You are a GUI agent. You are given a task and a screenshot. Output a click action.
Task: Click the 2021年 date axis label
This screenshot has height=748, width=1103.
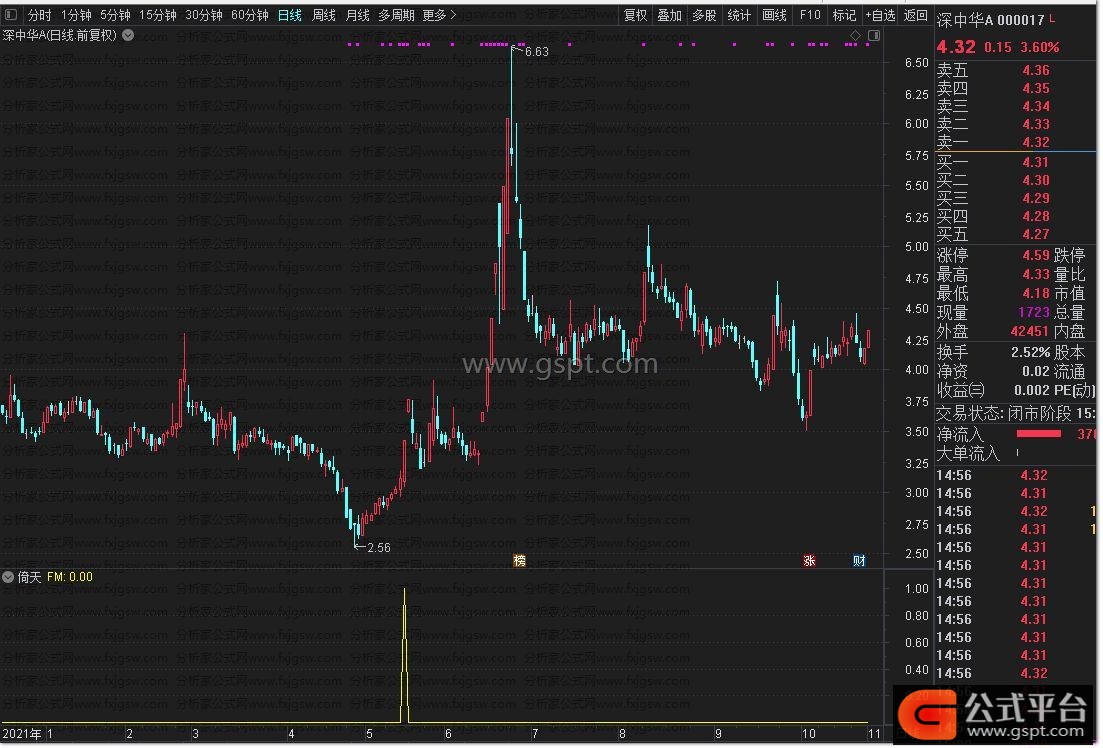tap(22, 734)
